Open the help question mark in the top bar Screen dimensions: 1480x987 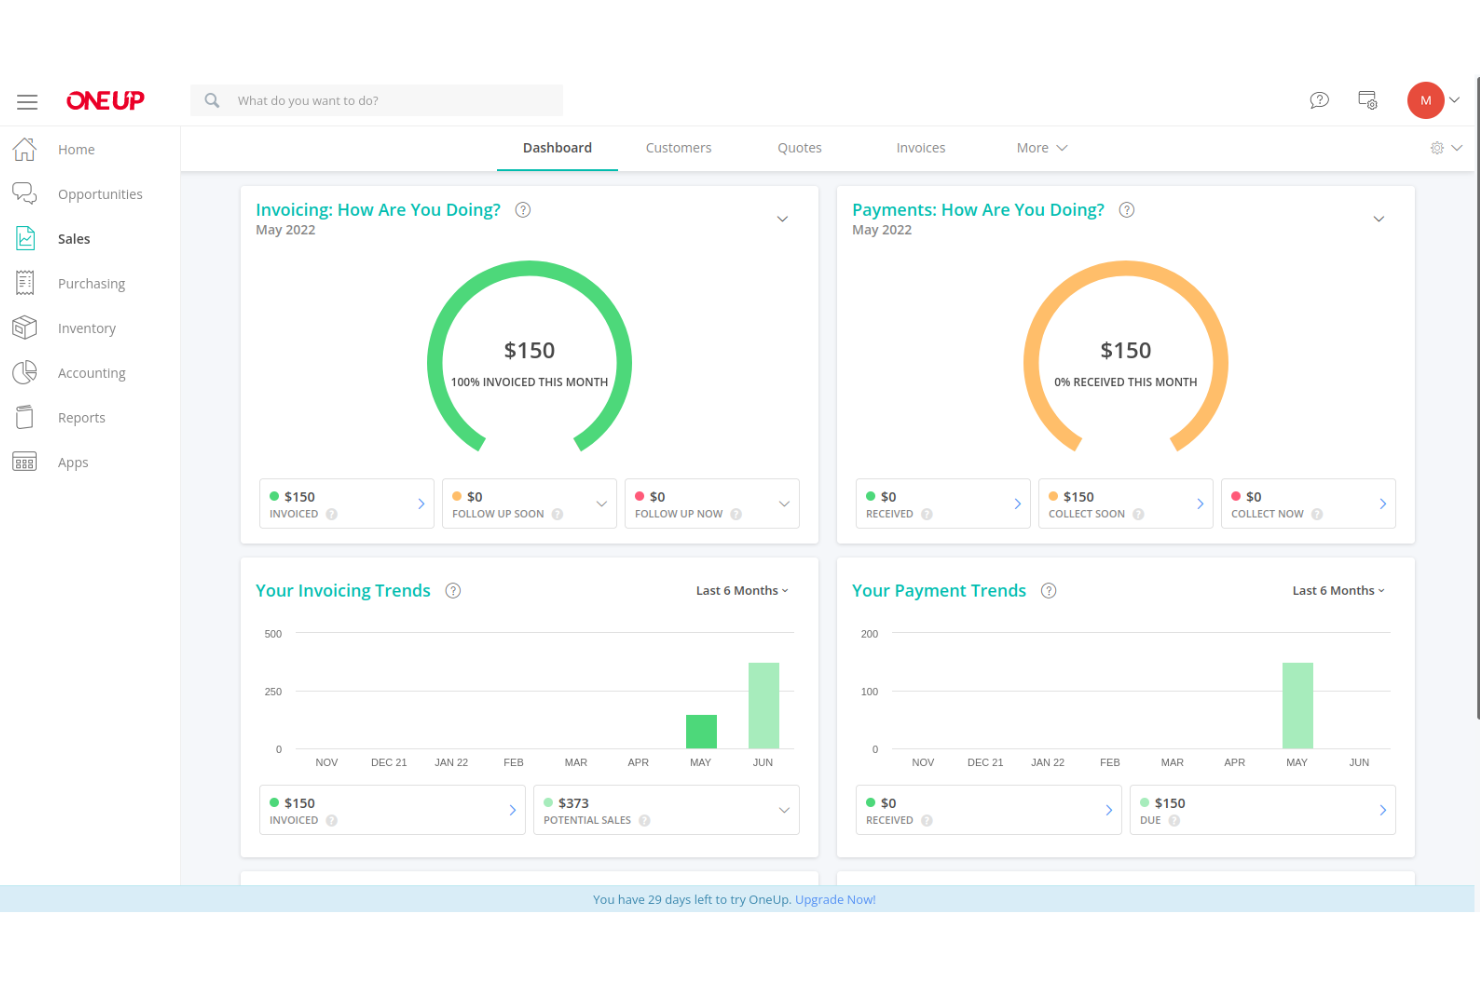[x=1319, y=100]
